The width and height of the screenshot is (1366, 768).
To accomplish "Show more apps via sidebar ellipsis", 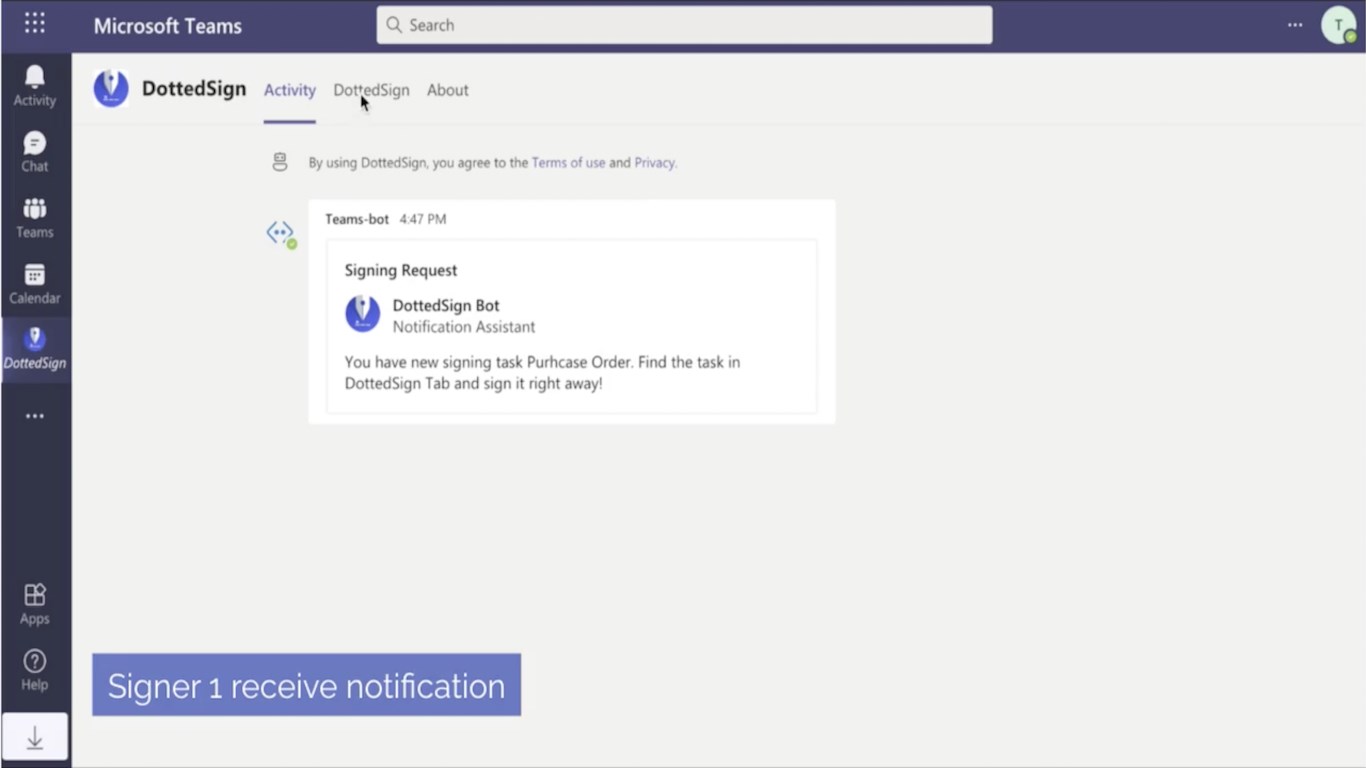I will 35,416.
